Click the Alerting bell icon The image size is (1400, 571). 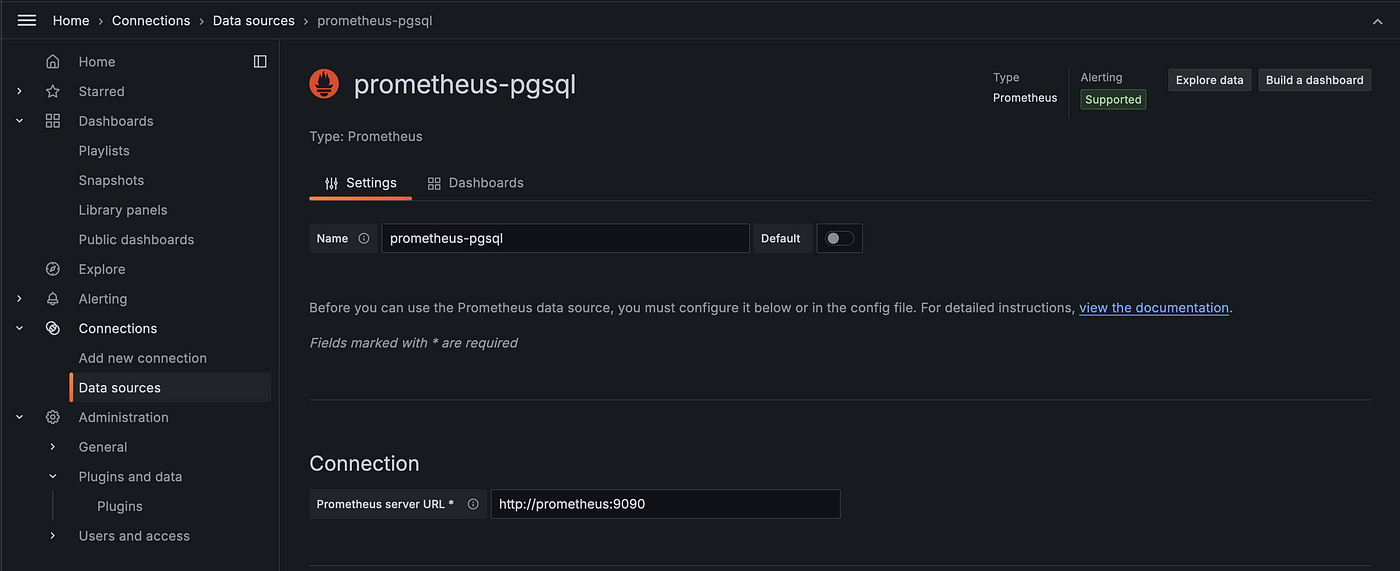pyautogui.click(x=53, y=299)
